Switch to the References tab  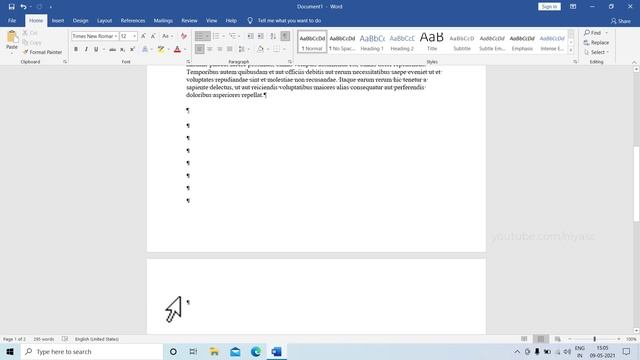click(133, 20)
